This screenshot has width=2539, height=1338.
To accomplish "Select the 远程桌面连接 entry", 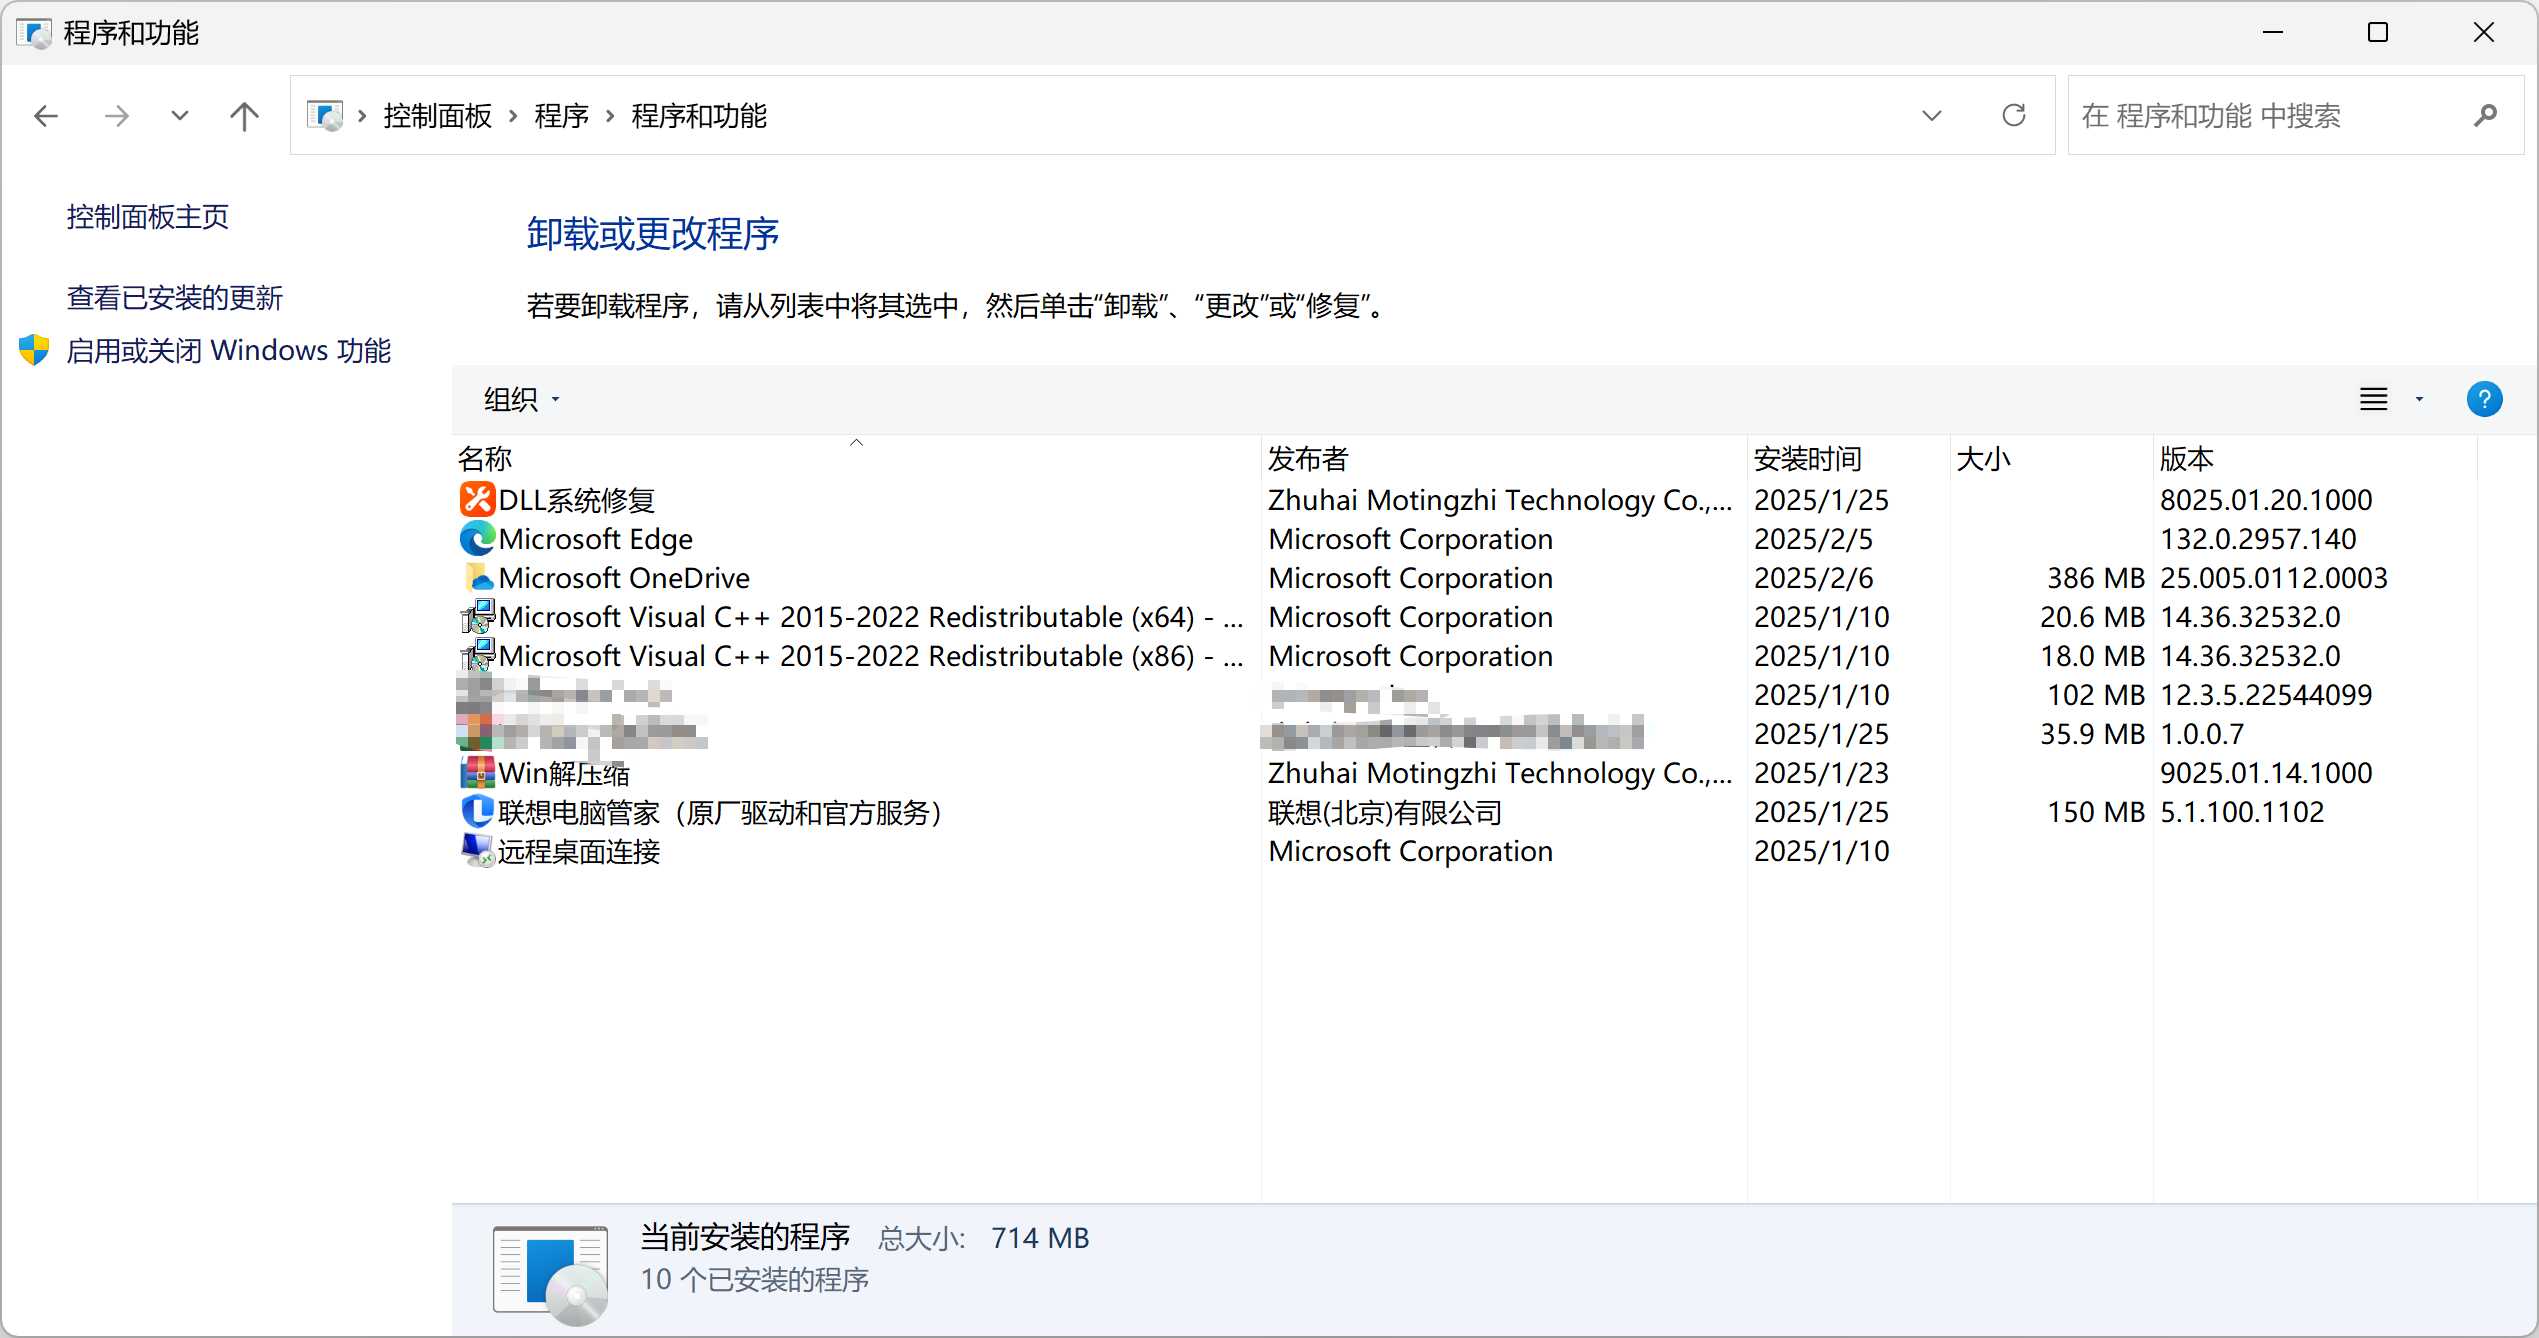I will tap(1465, 851).
